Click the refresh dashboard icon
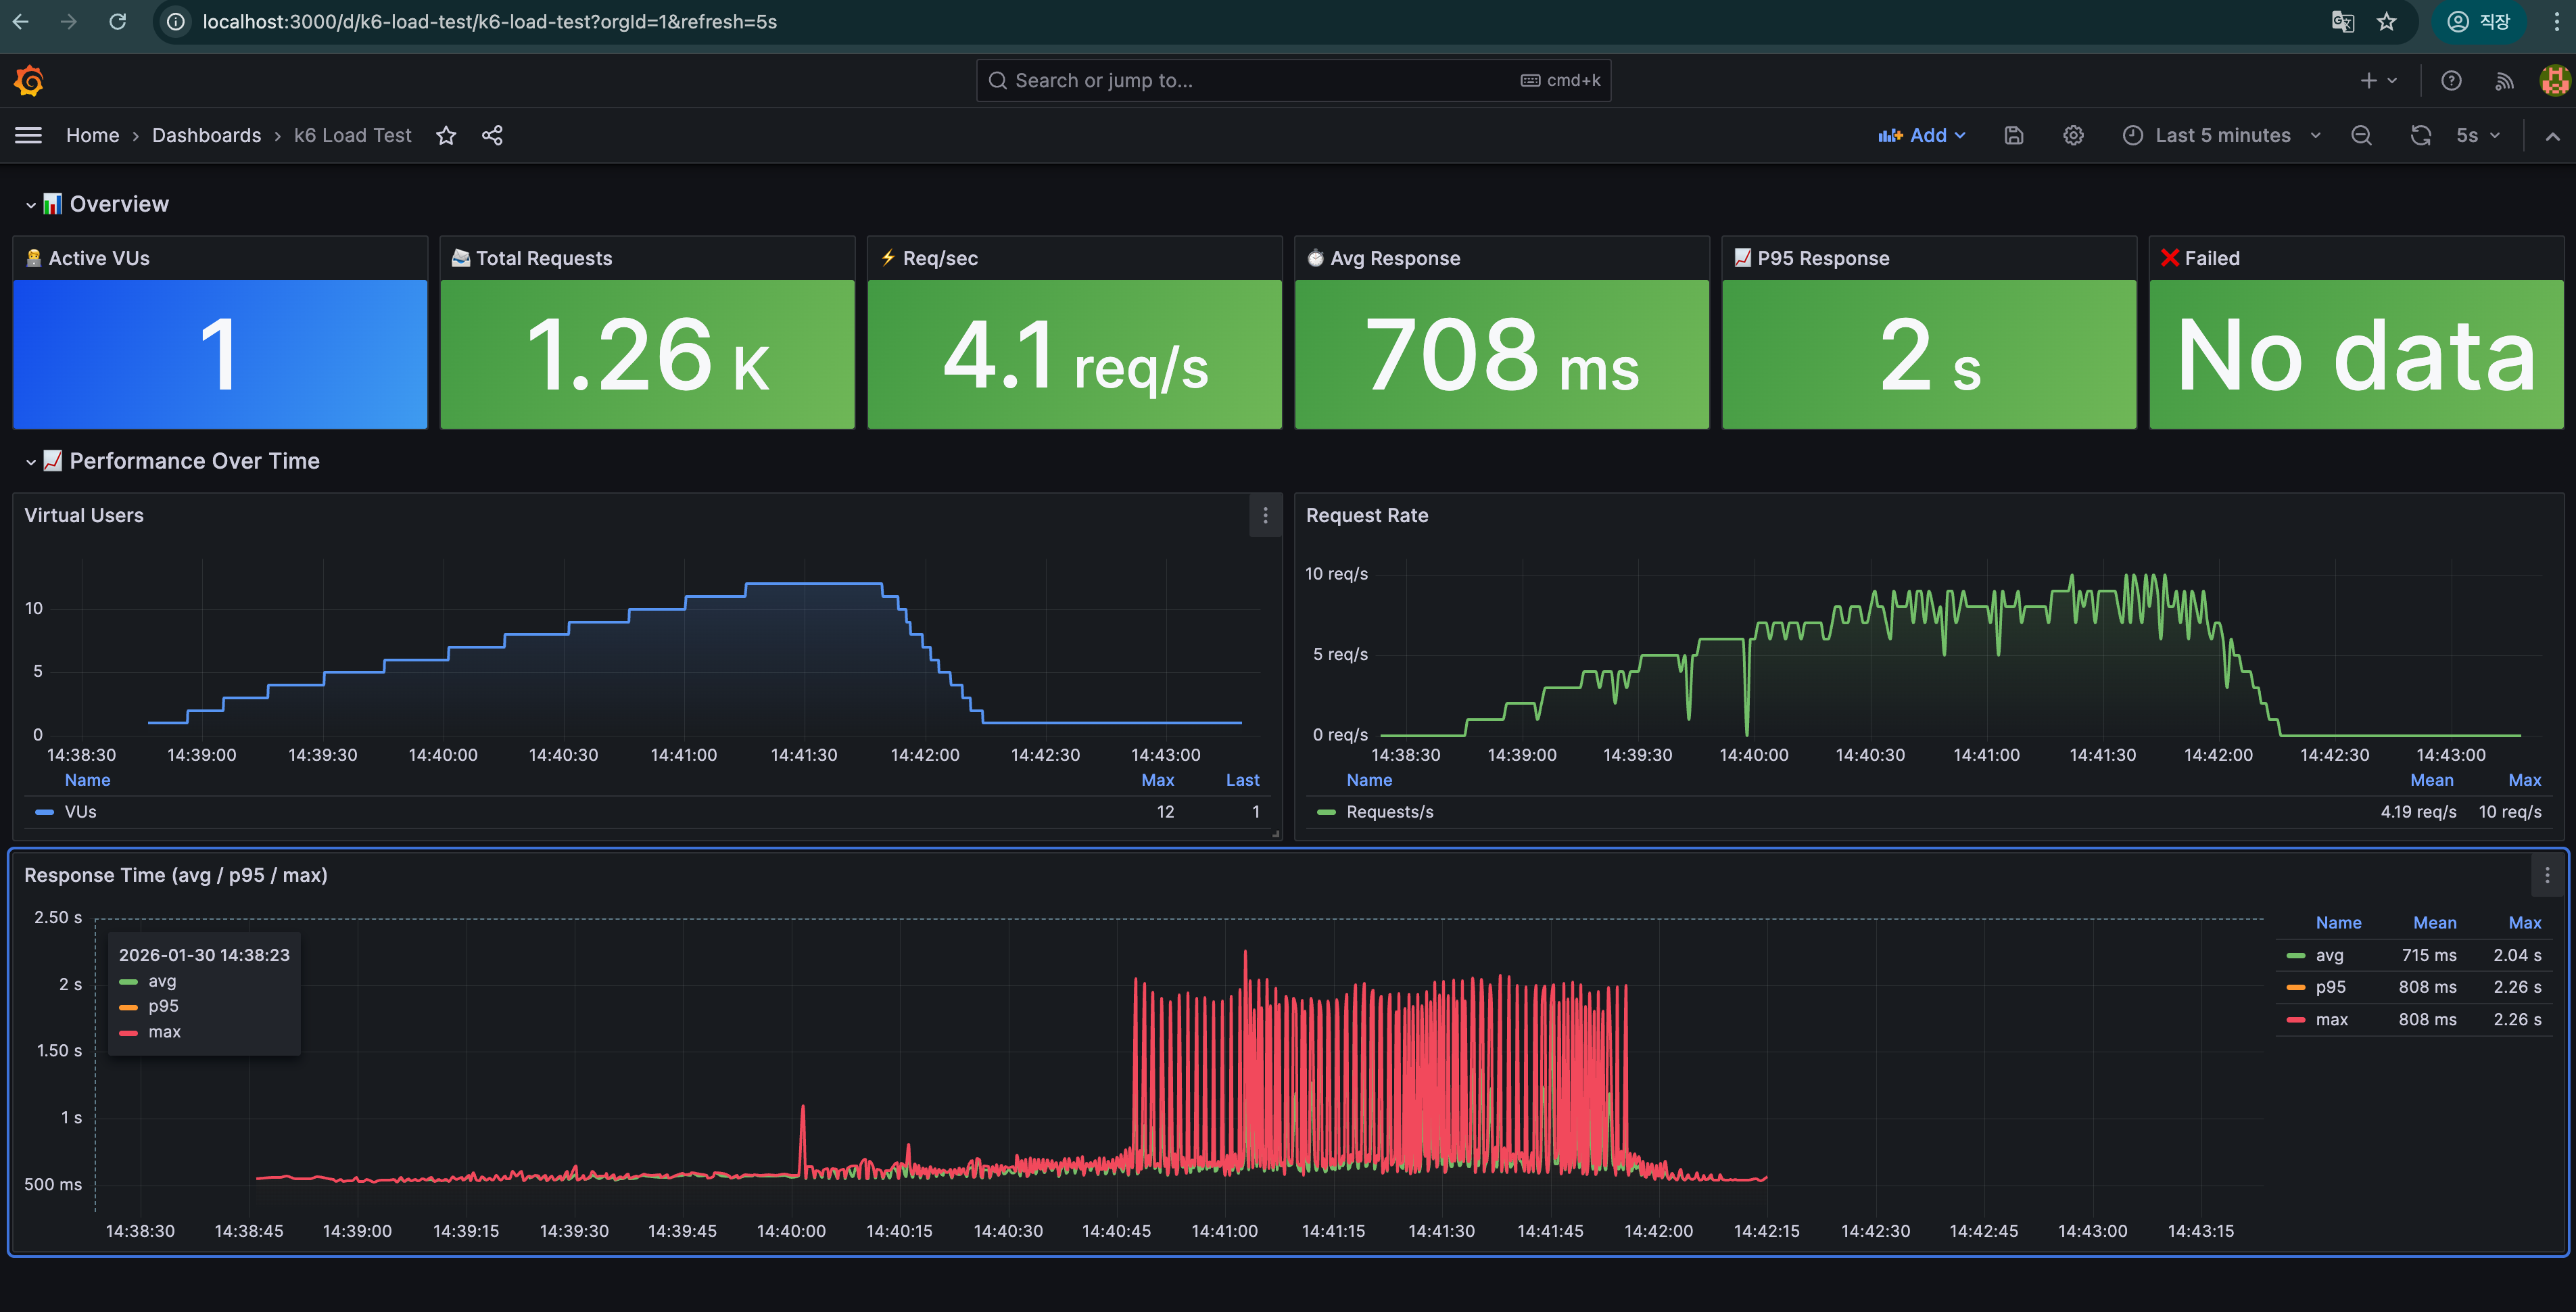Image resolution: width=2576 pixels, height=1312 pixels. coord(2420,135)
